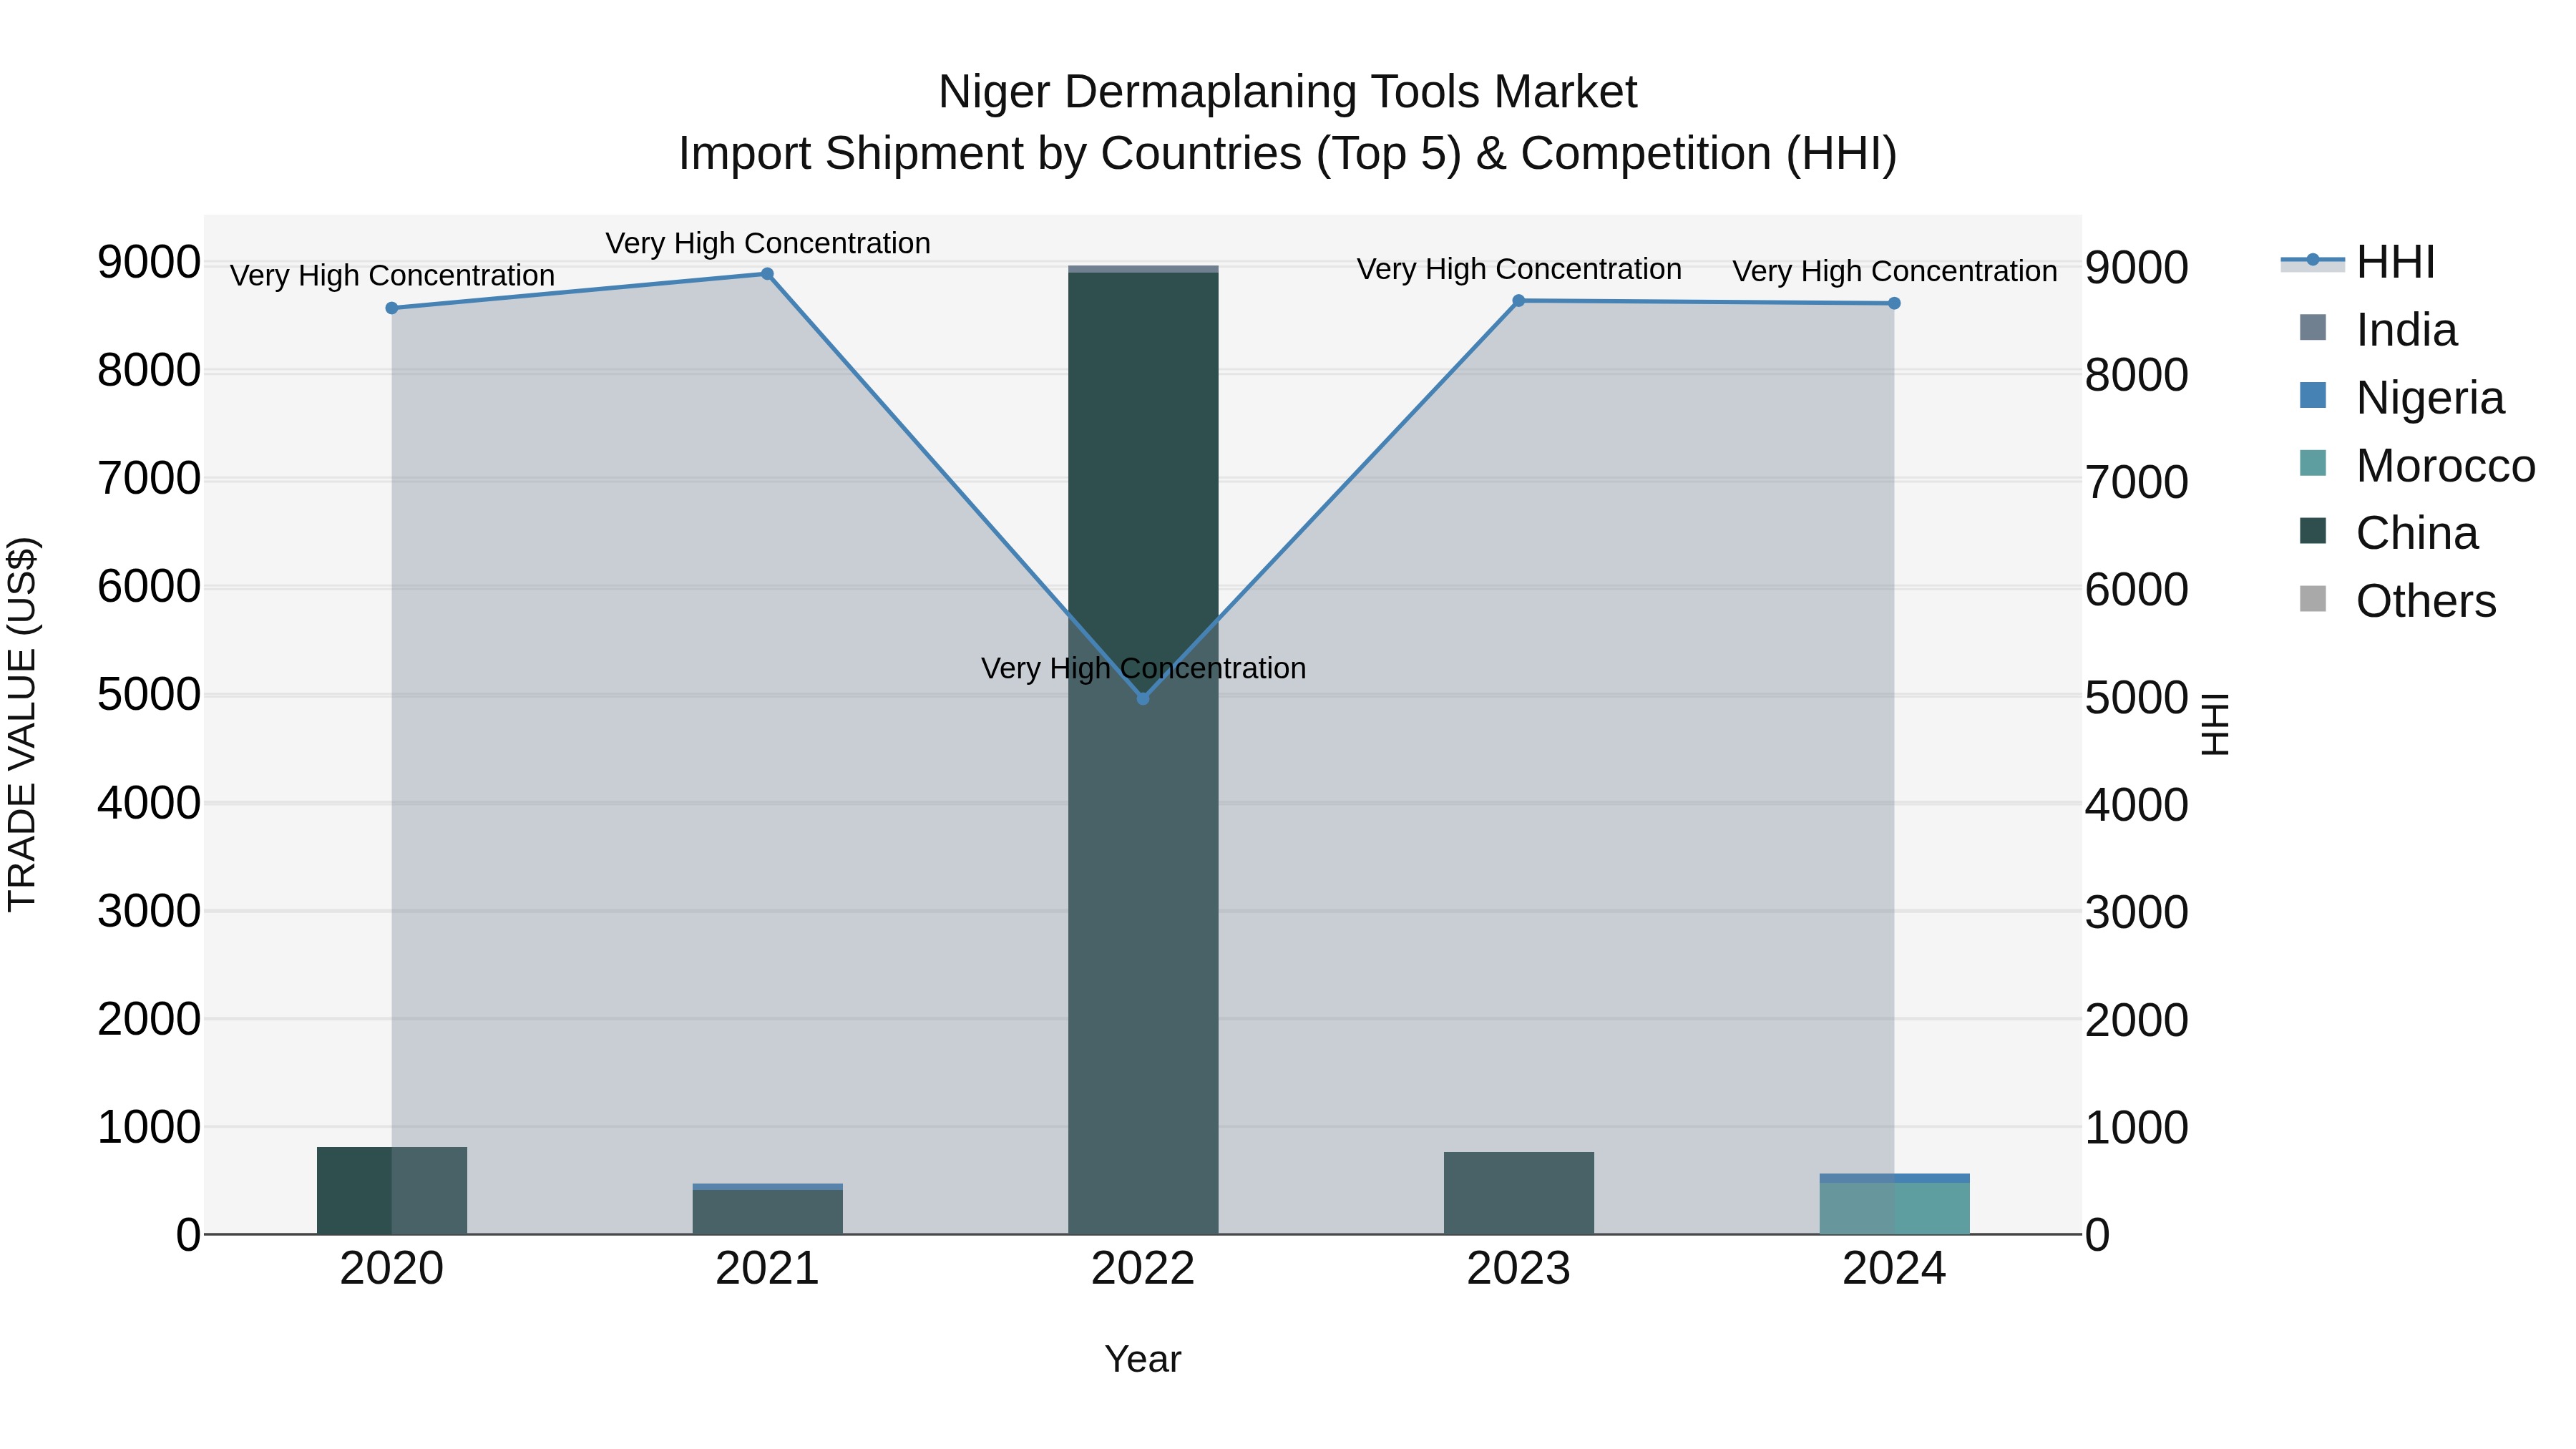Select the 2022 HHI data point
2576x1449 pixels.
pyautogui.click(x=1143, y=698)
